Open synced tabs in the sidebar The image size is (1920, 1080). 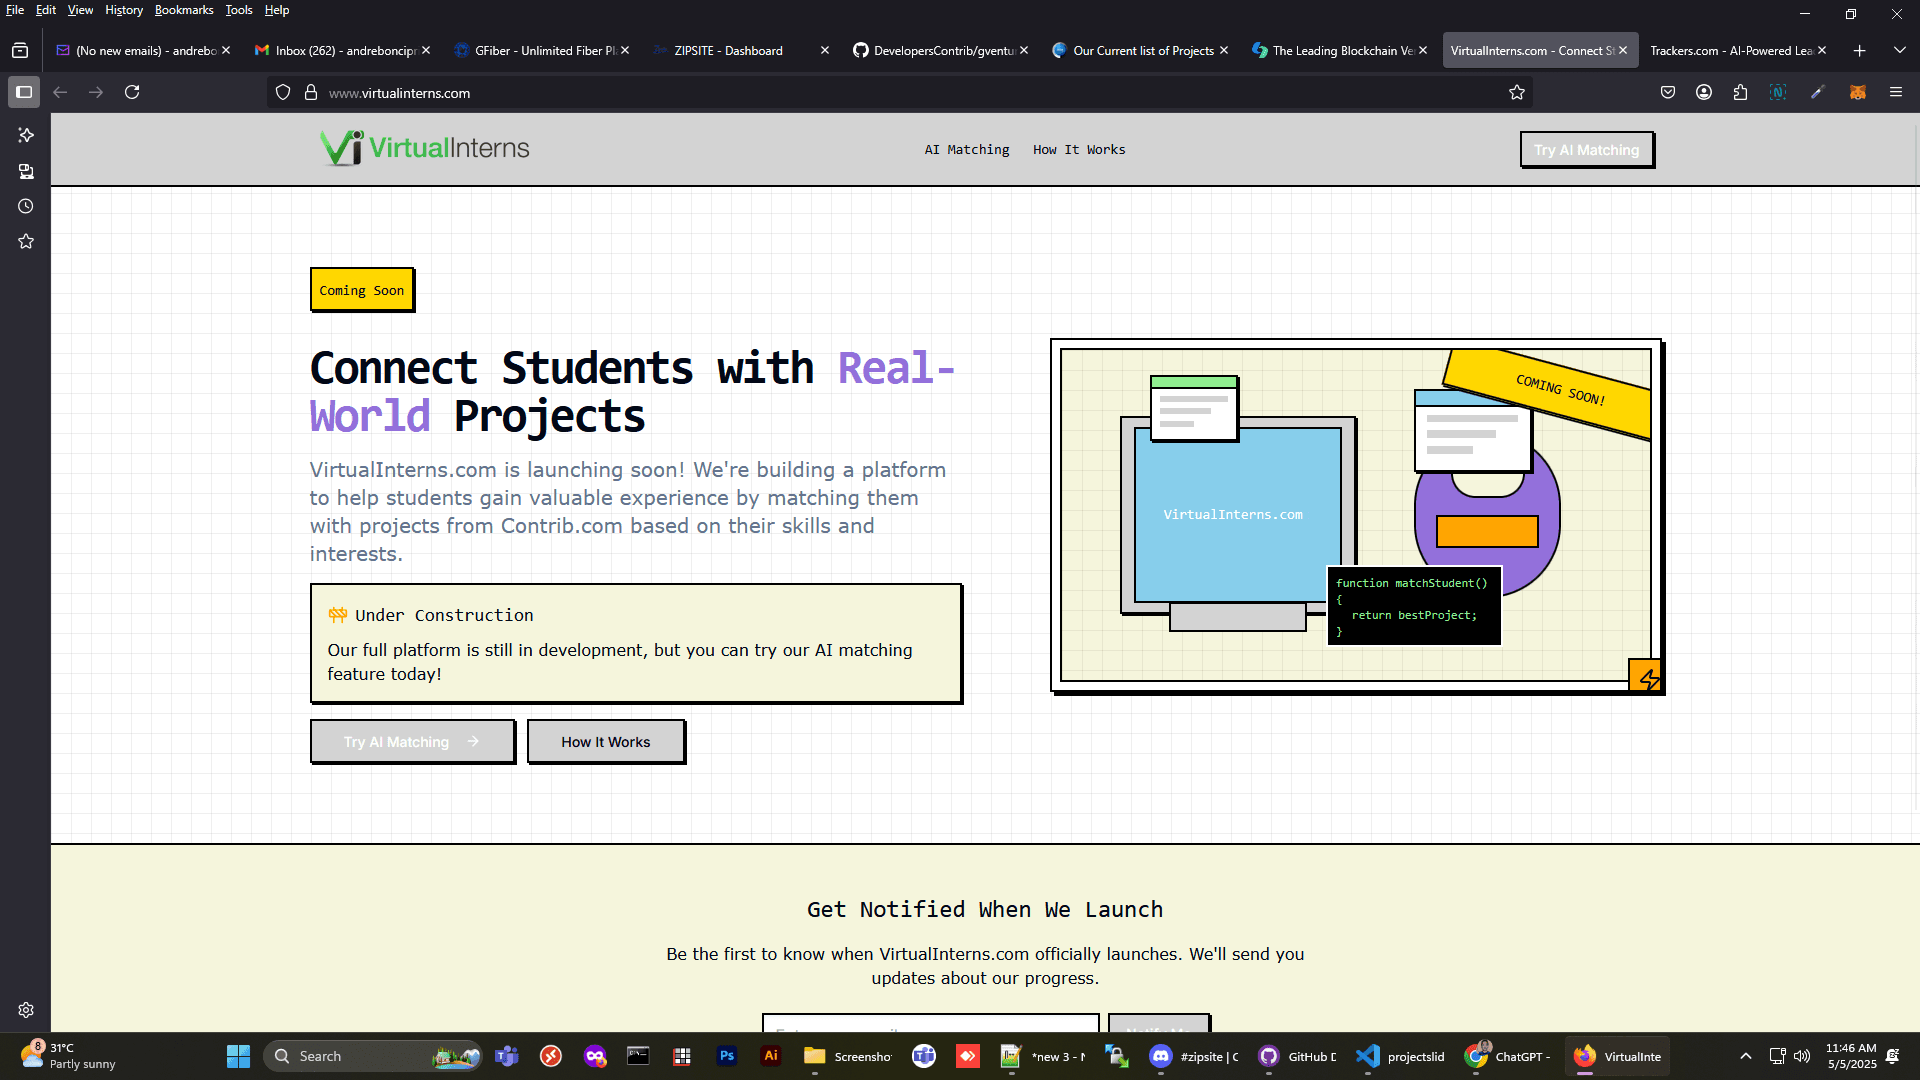pos(25,171)
